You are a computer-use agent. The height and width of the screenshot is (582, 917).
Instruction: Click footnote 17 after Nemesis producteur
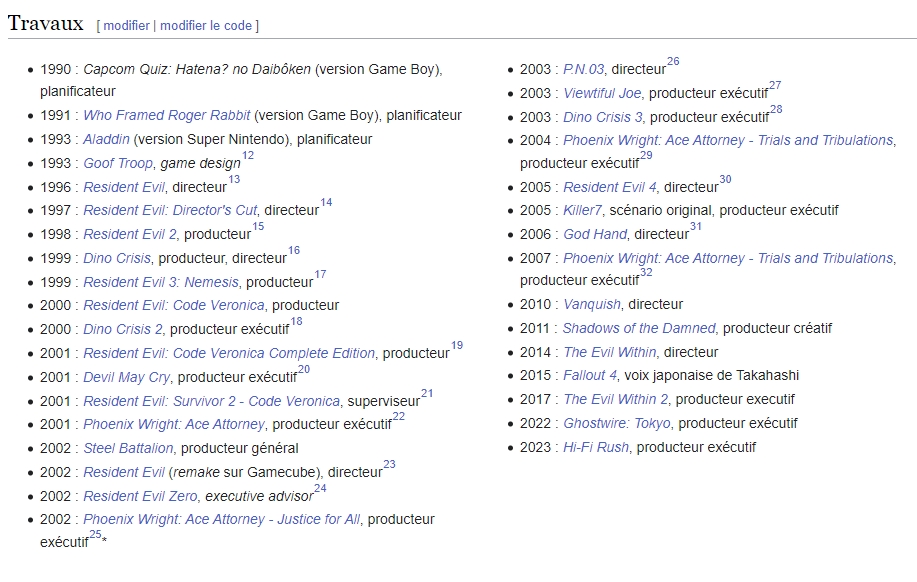[320, 274]
